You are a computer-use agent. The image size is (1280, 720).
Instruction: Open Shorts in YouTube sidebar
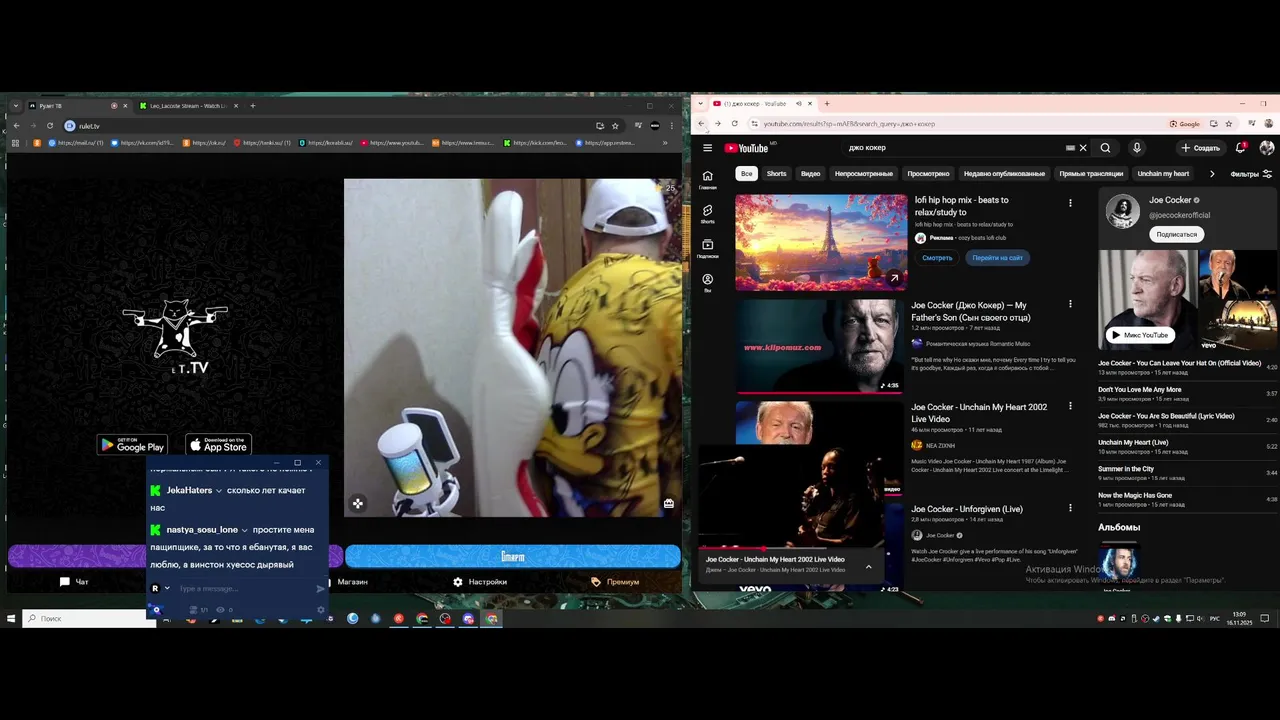coord(707,214)
